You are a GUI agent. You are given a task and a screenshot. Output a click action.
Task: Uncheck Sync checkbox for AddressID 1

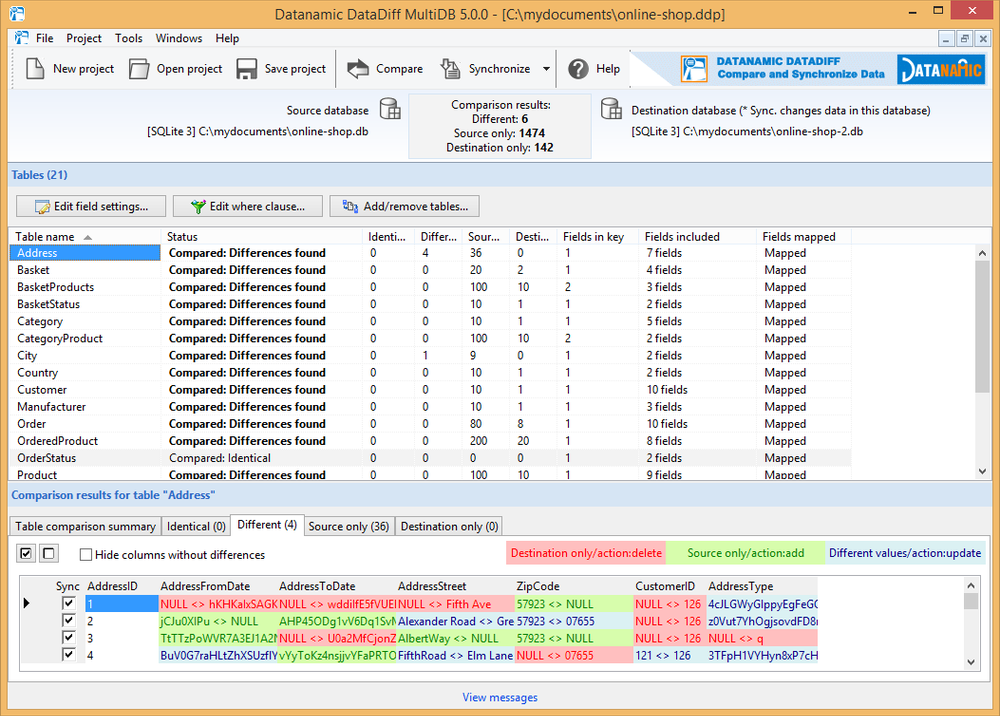coord(68,604)
